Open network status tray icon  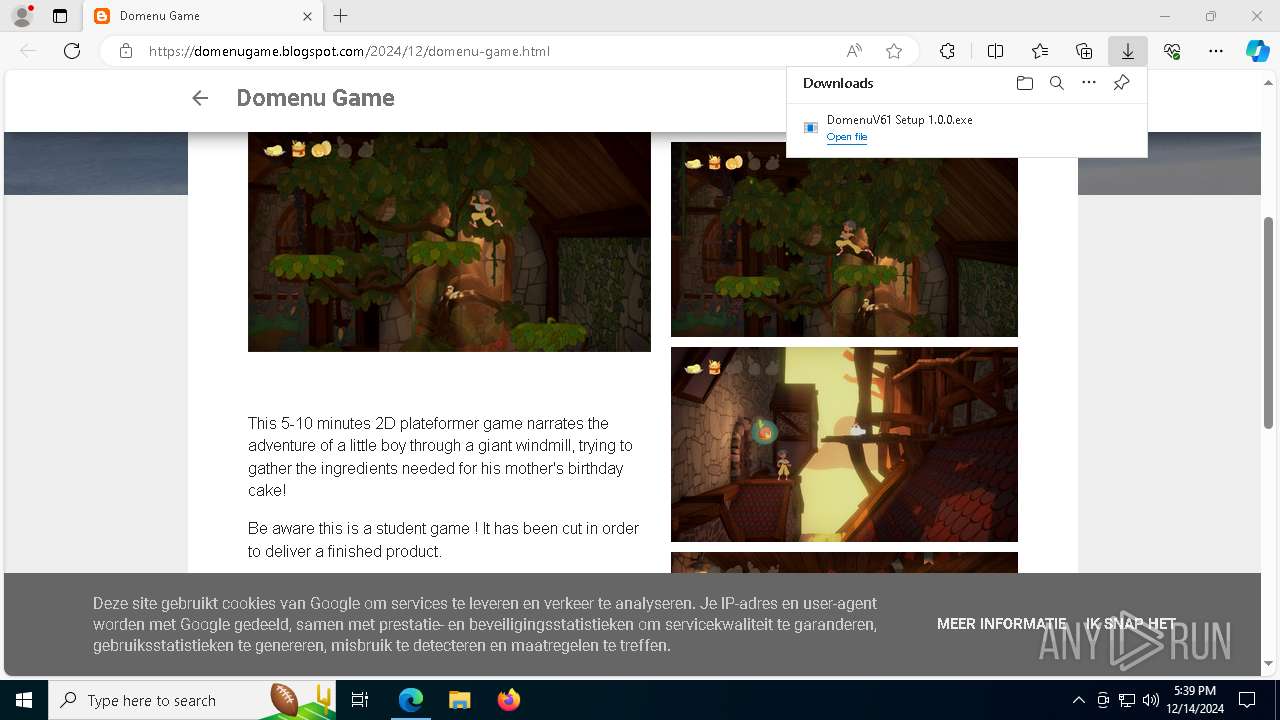pyautogui.click(x=1127, y=700)
